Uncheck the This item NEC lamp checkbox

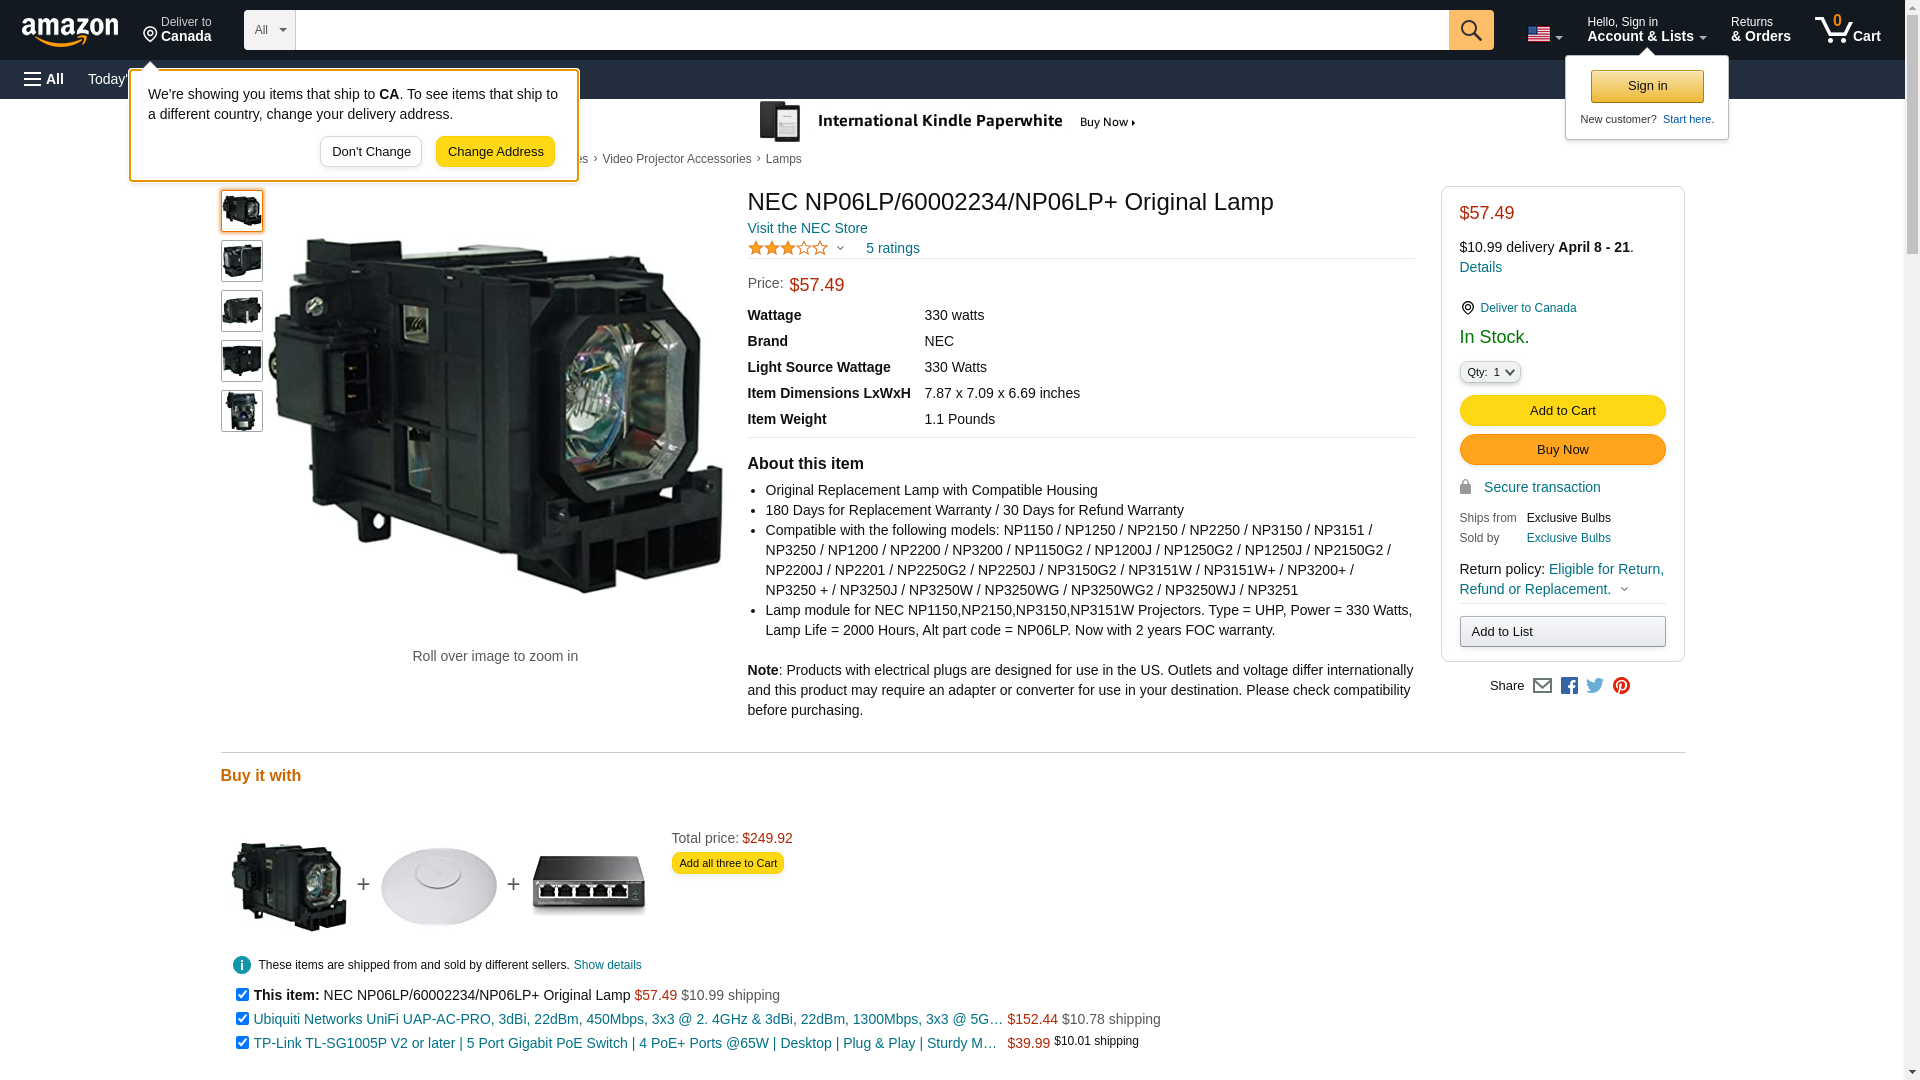click(242, 995)
